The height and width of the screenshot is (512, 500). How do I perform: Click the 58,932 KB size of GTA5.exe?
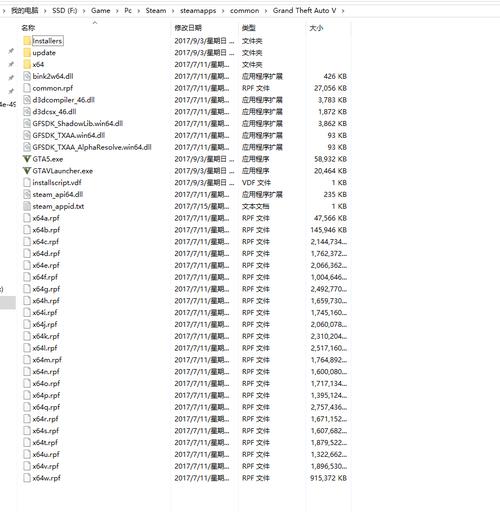[330, 159]
